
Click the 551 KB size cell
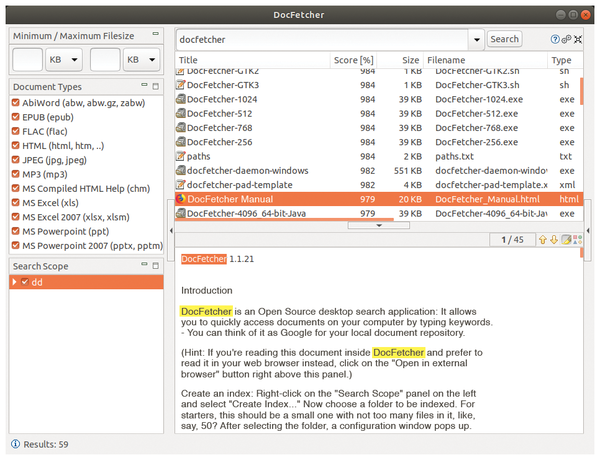point(408,170)
